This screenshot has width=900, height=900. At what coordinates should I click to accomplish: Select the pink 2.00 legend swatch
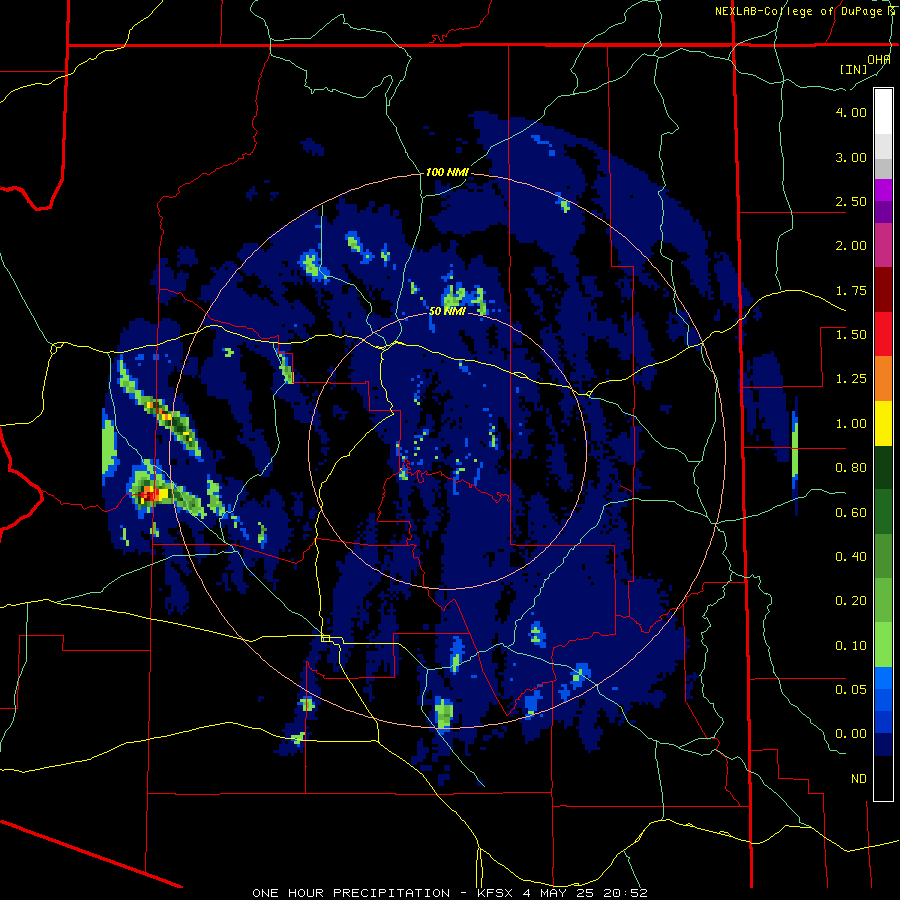click(883, 246)
